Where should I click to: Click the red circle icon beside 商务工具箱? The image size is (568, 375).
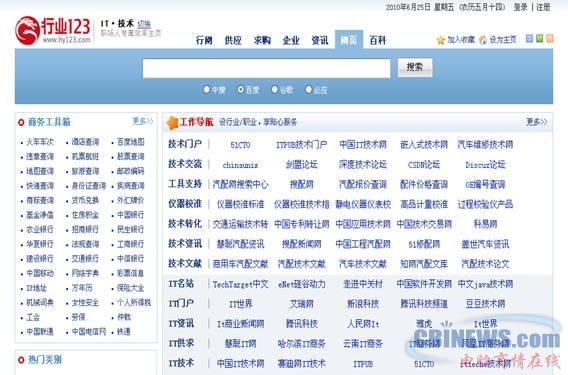pos(21,123)
